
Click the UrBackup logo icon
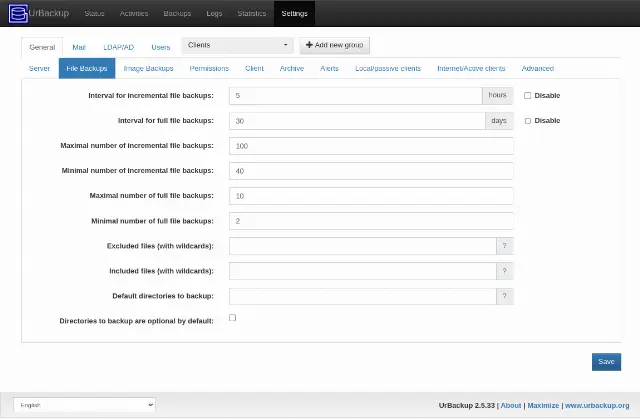[18, 13]
